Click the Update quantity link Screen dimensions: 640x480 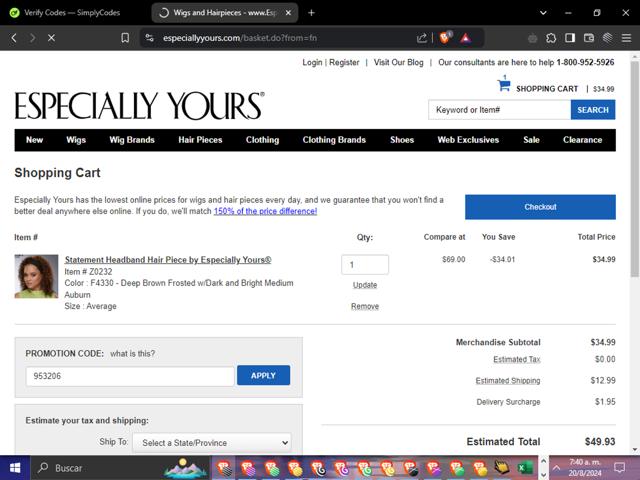(x=365, y=285)
